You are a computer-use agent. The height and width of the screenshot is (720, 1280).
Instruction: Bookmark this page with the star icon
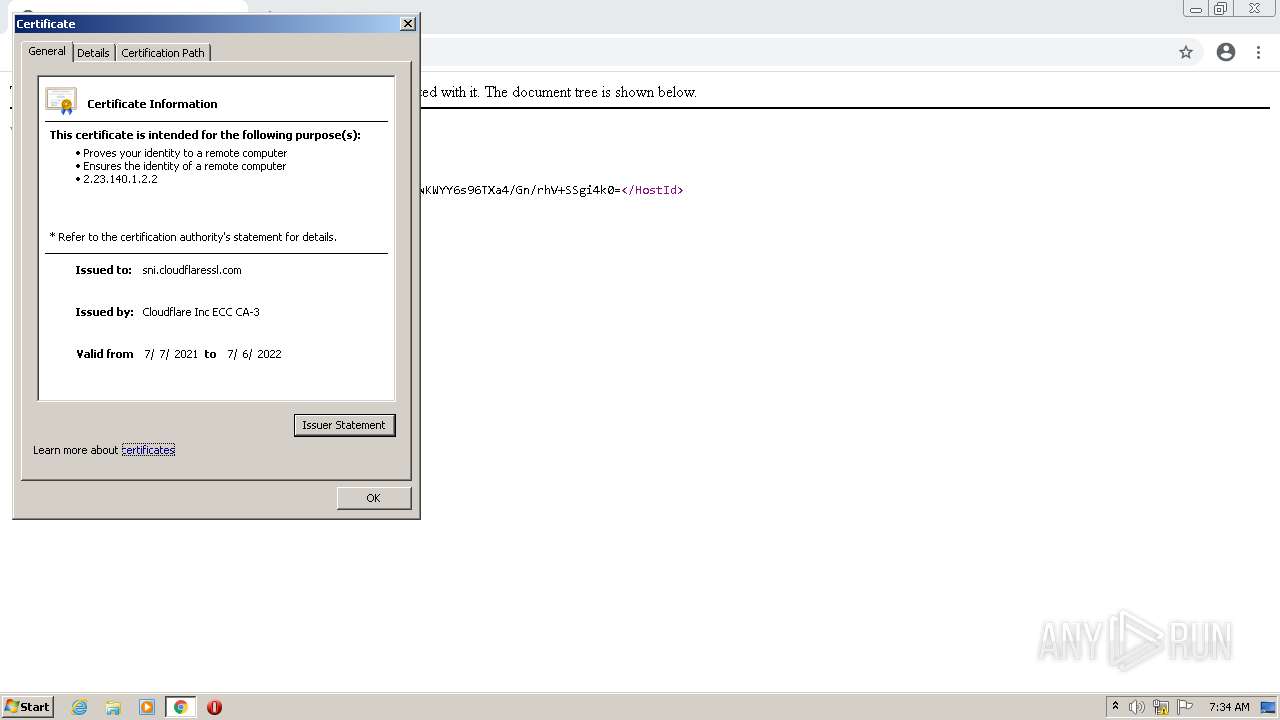tap(1186, 52)
